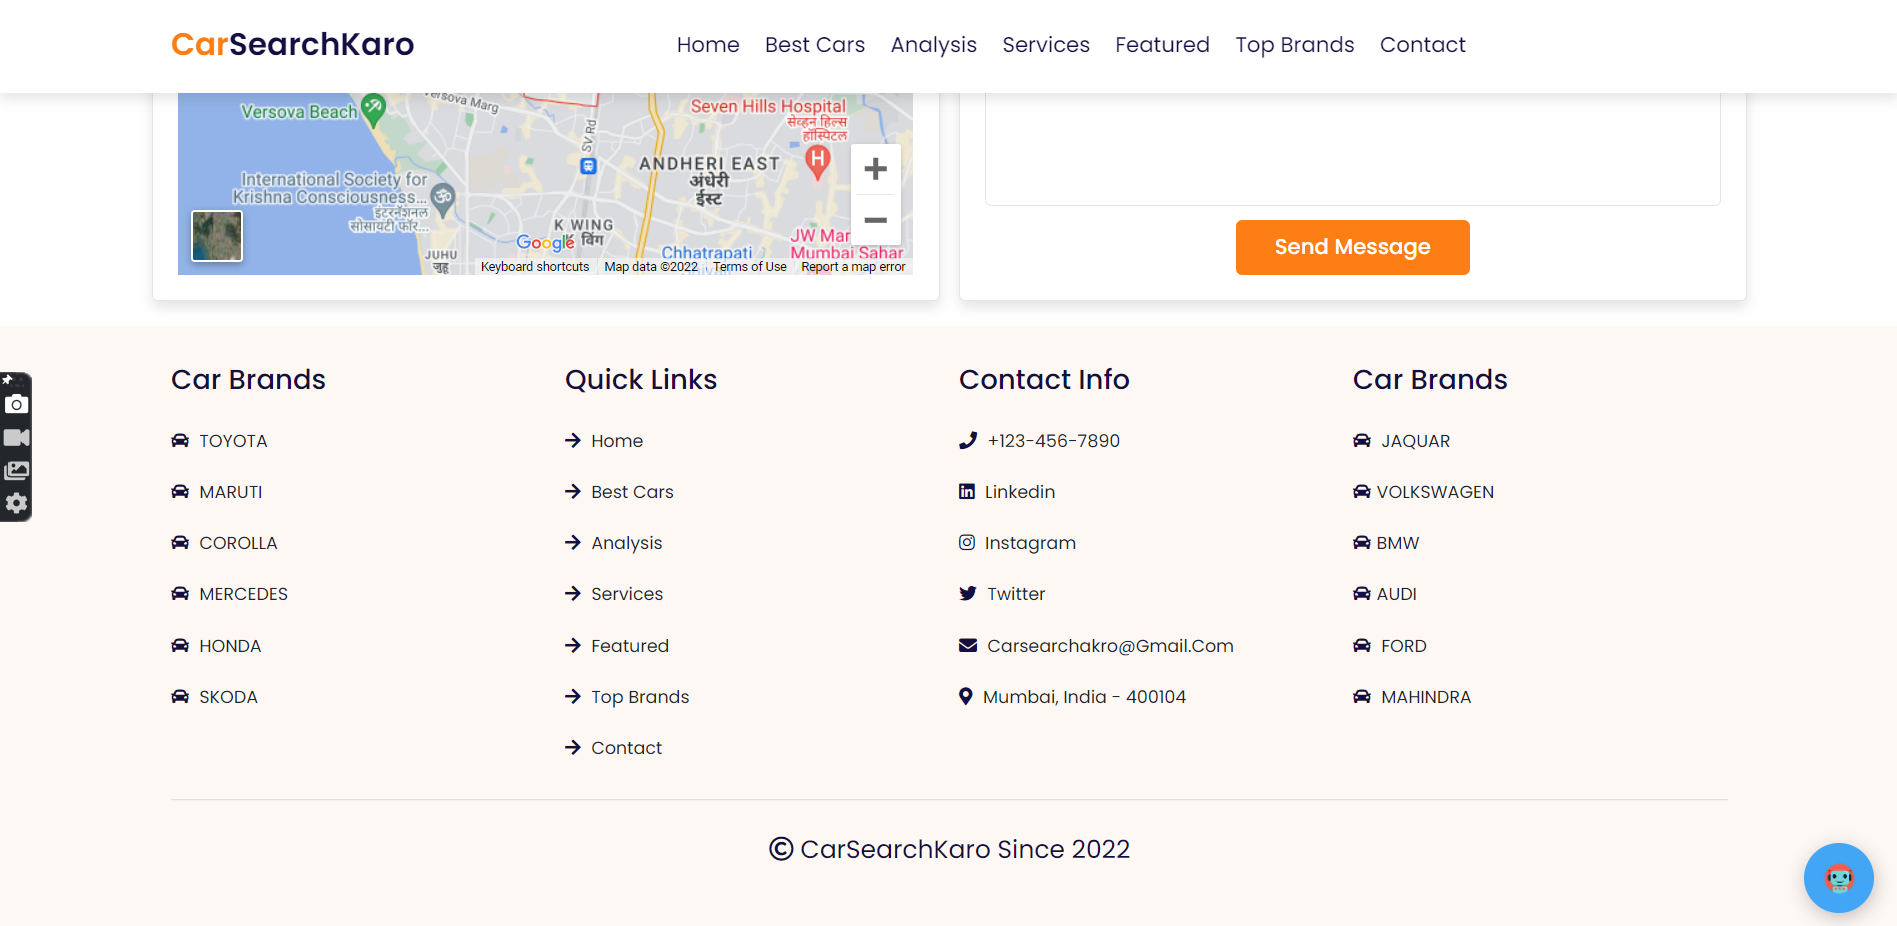1897x926 pixels.
Task: Click the Carsearchakro@Gmail.Com email link
Action: [x=1110, y=645]
